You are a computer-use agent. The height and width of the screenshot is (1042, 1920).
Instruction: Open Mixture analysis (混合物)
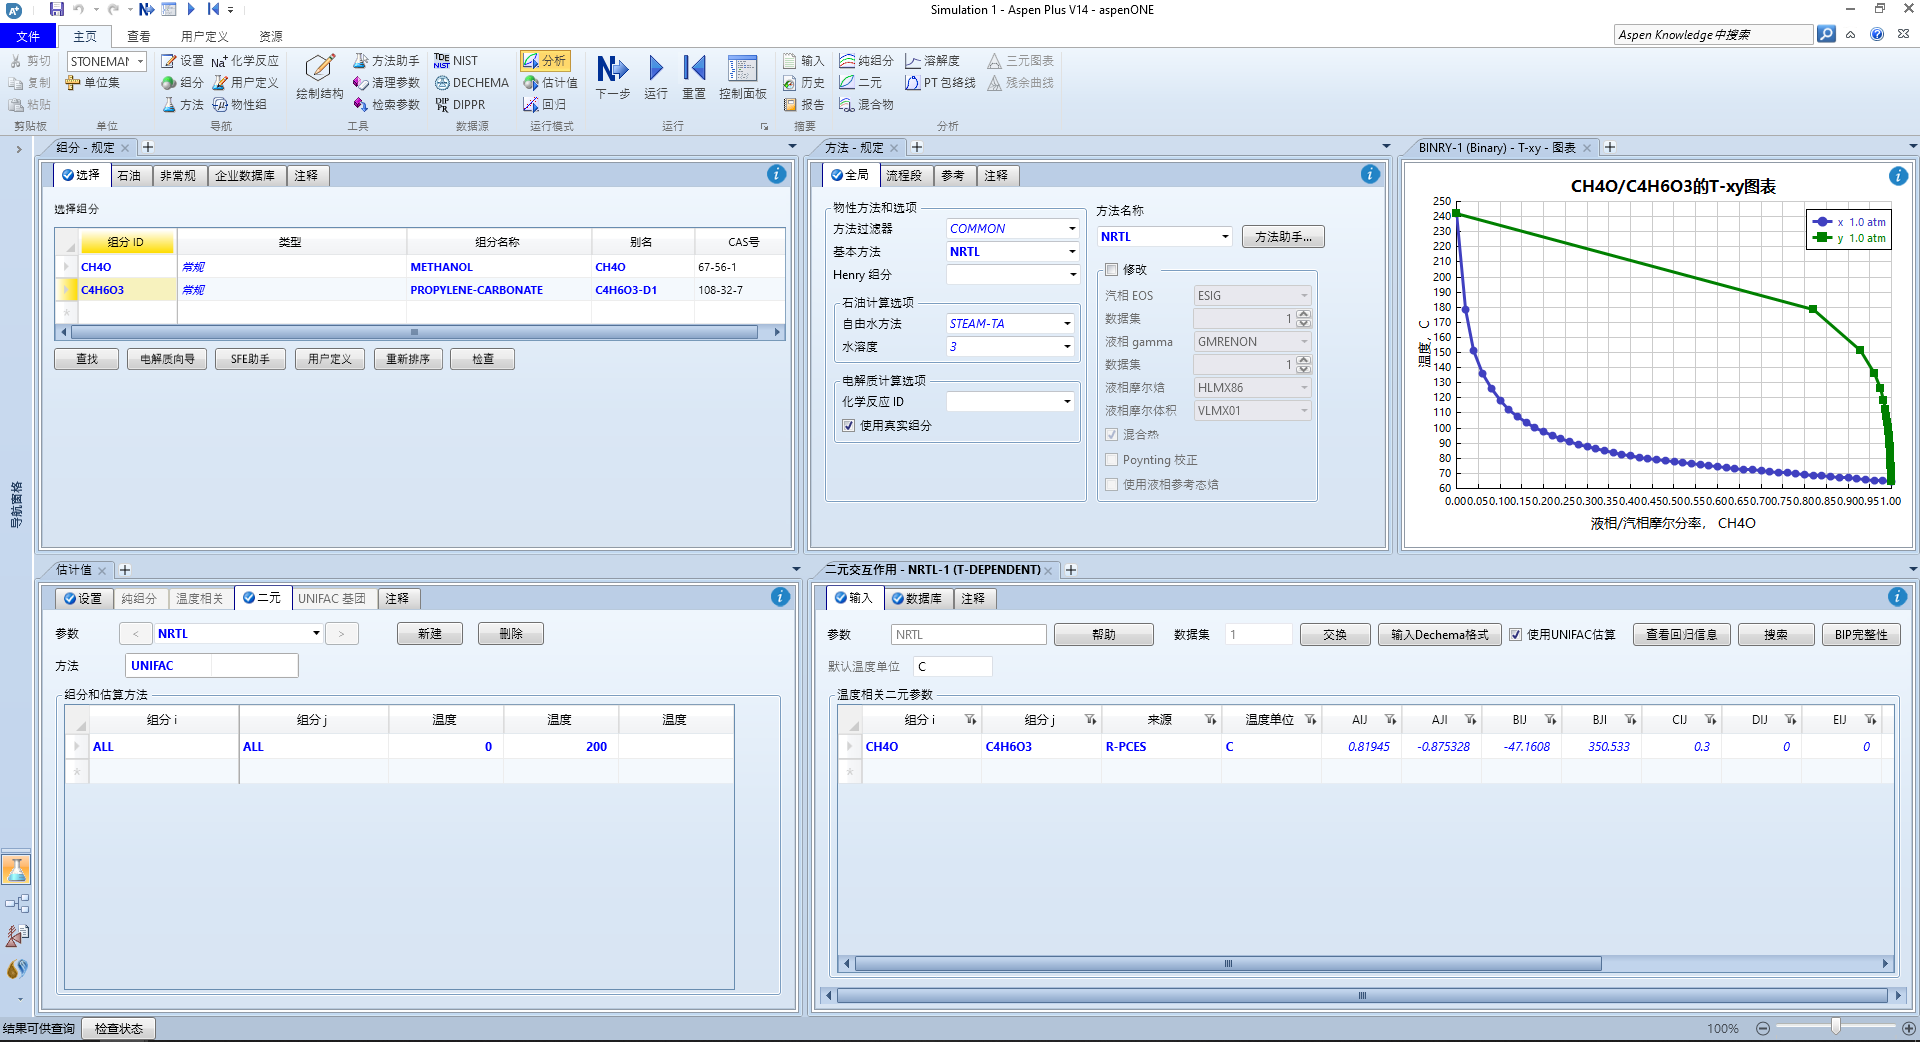pos(866,105)
